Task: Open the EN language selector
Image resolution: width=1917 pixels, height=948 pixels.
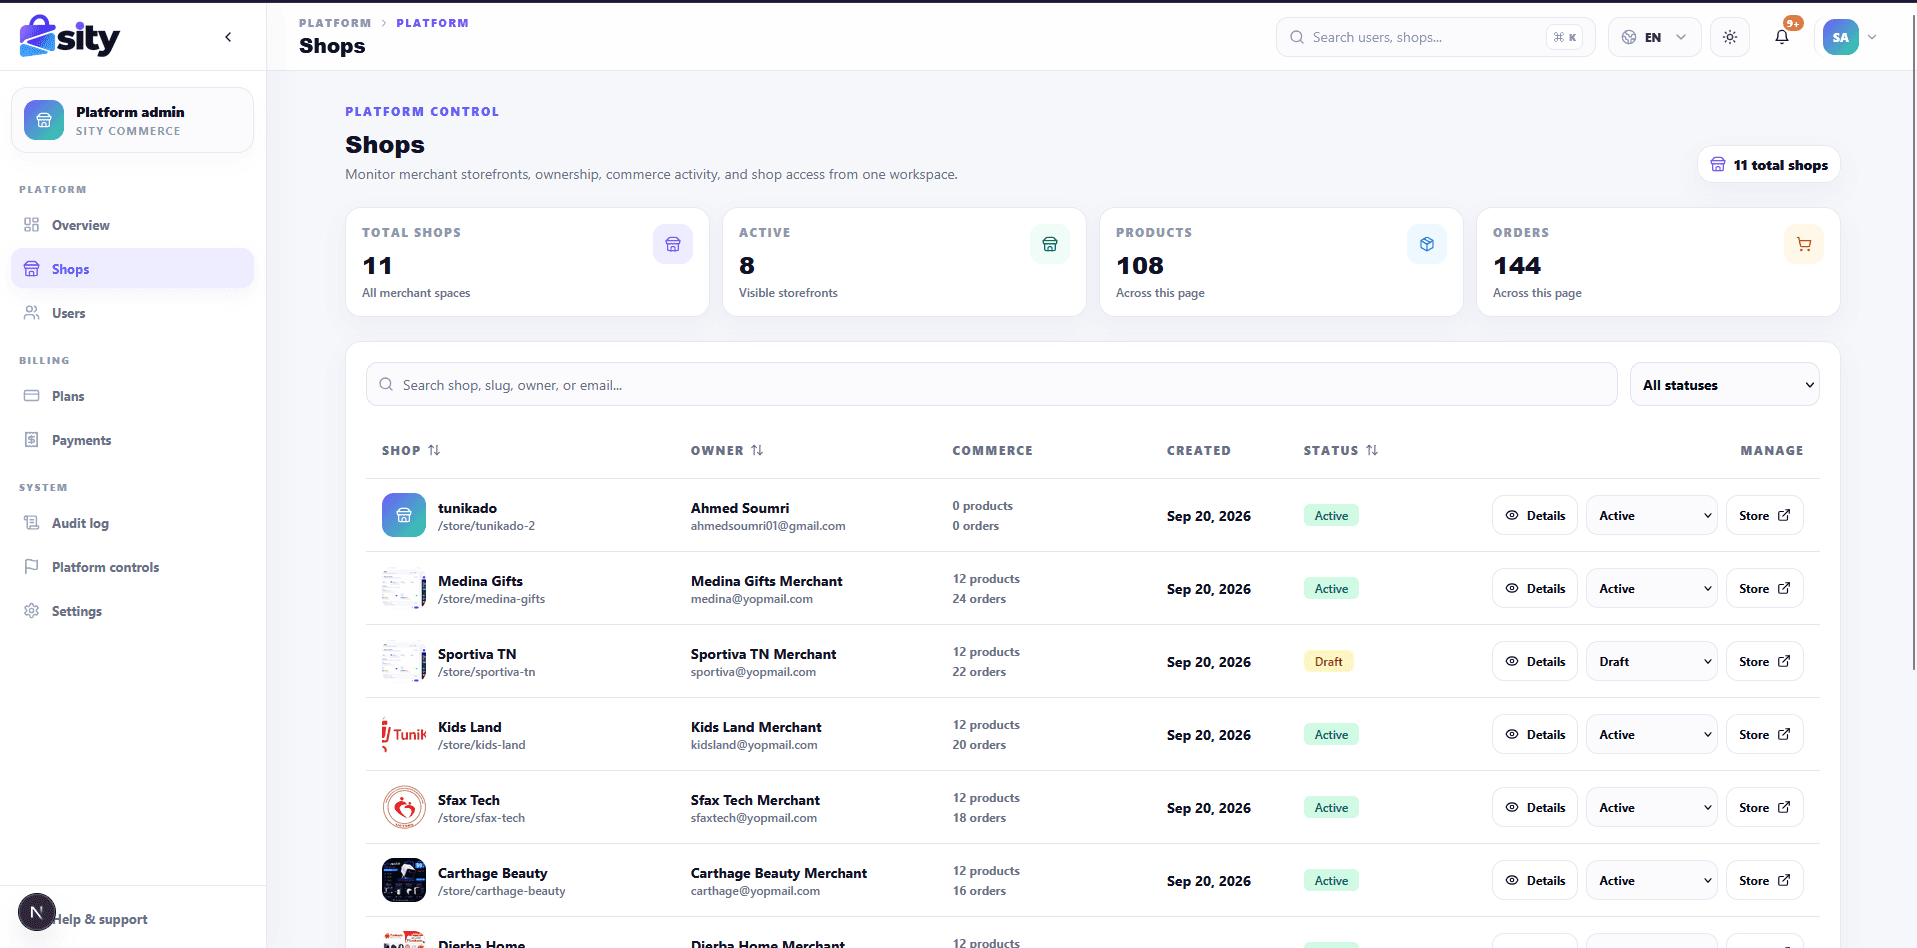Action: (1654, 37)
